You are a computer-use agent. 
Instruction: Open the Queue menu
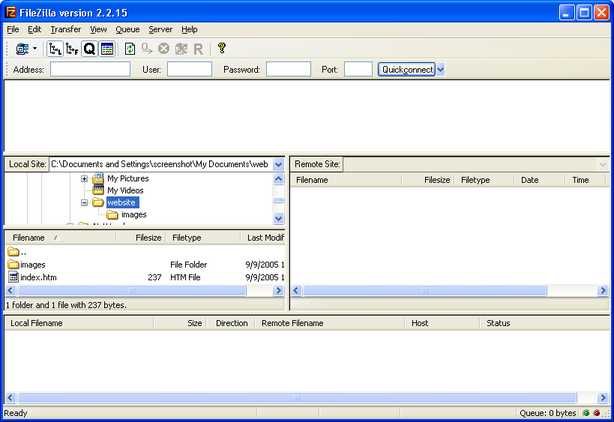click(128, 29)
